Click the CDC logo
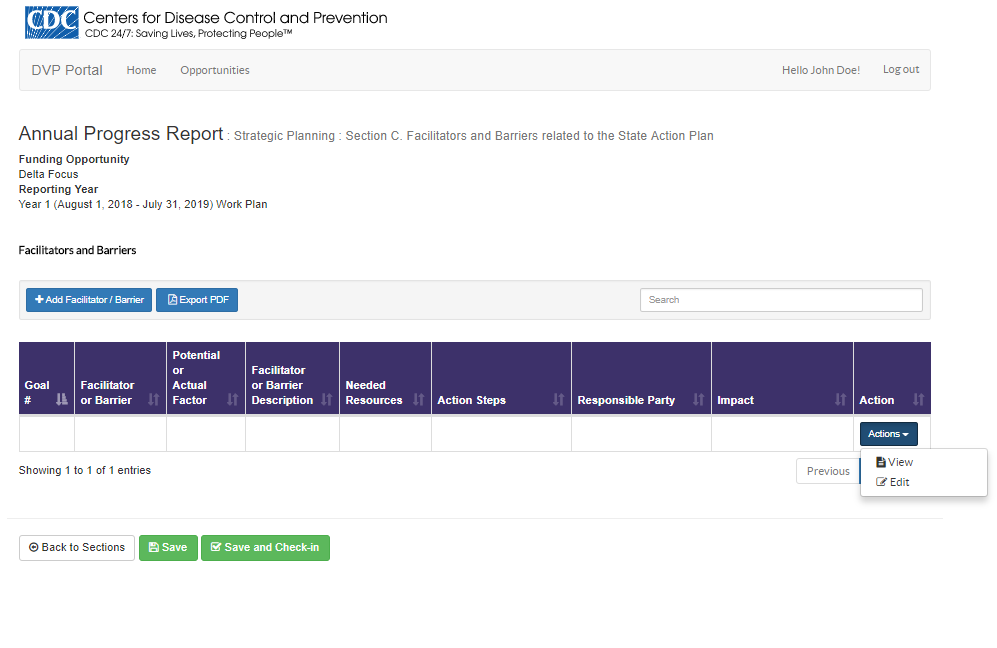997x648 pixels. (51, 23)
